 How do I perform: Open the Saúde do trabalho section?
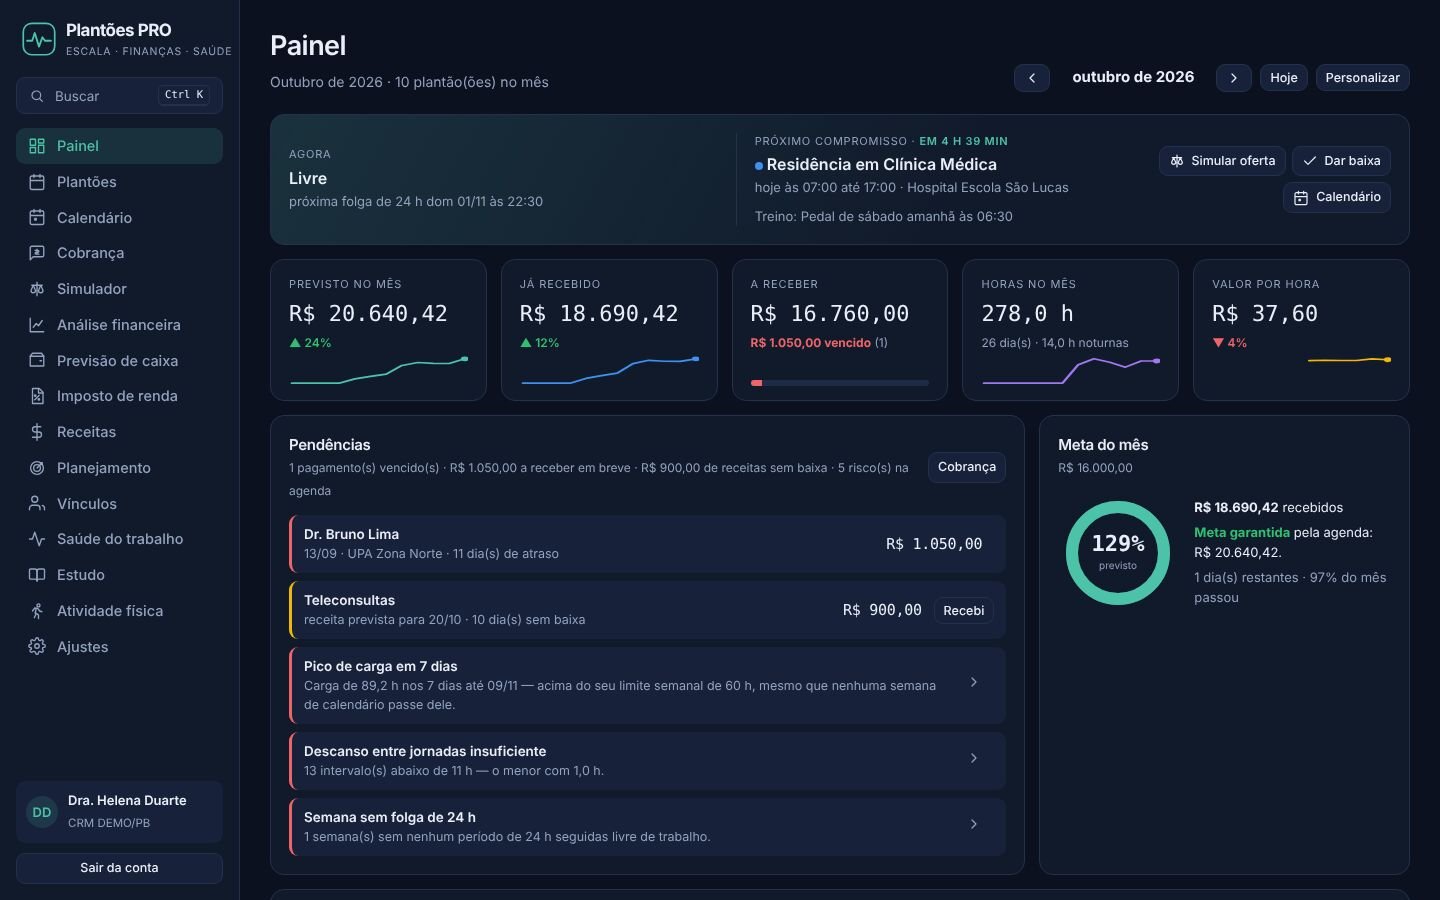pyautogui.click(x=119, y=539)
